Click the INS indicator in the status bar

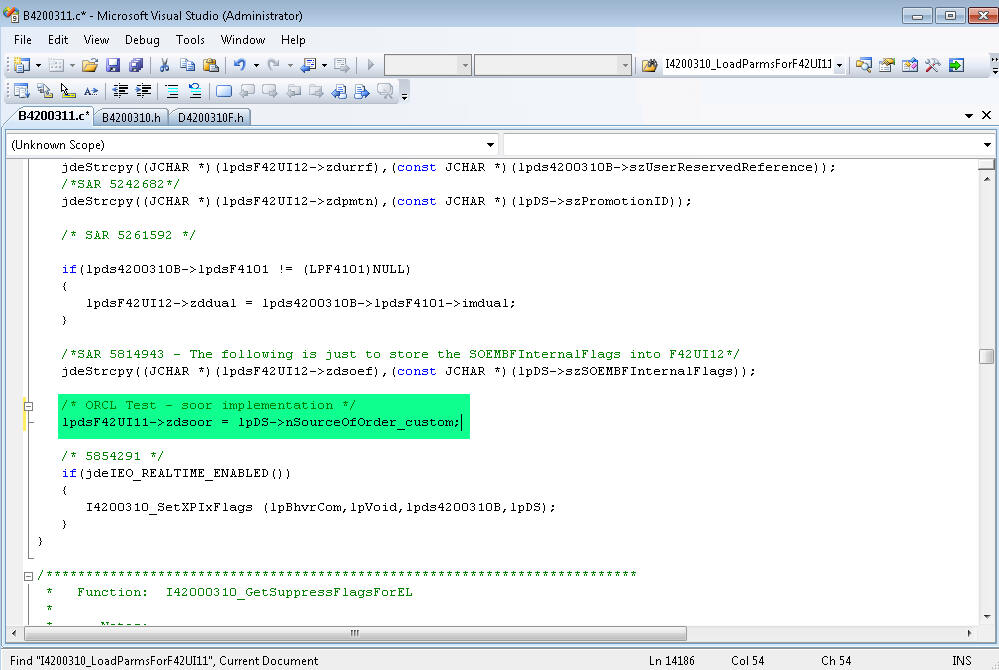coord(961,660)
